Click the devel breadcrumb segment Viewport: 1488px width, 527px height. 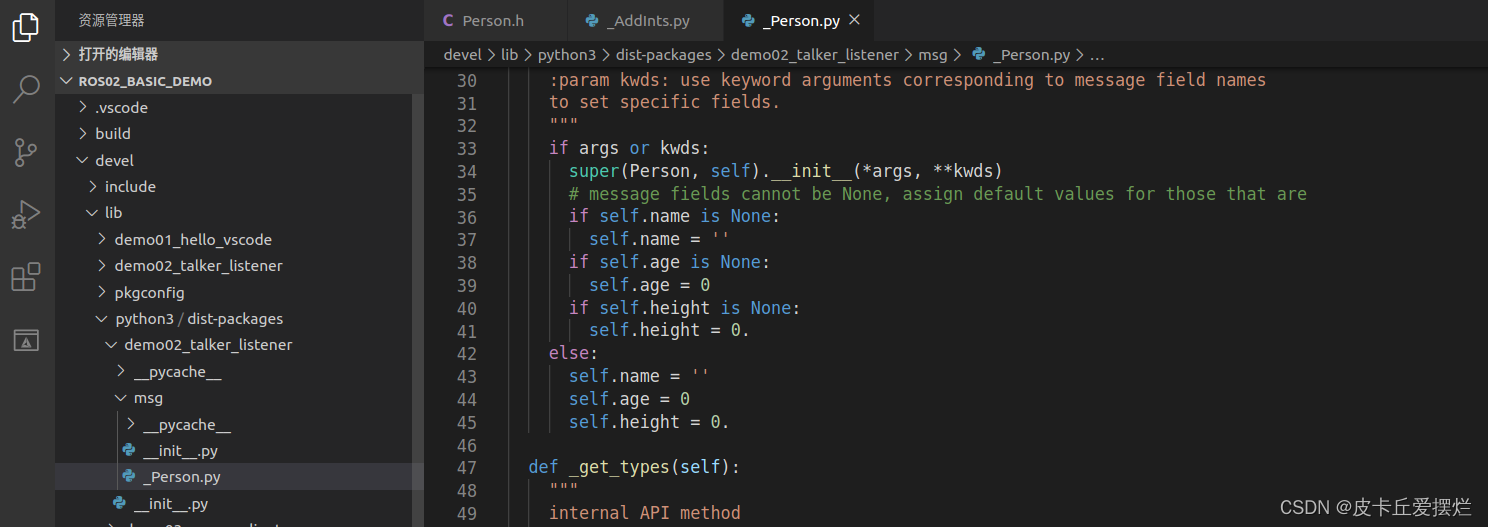click(x=463, y=55)
